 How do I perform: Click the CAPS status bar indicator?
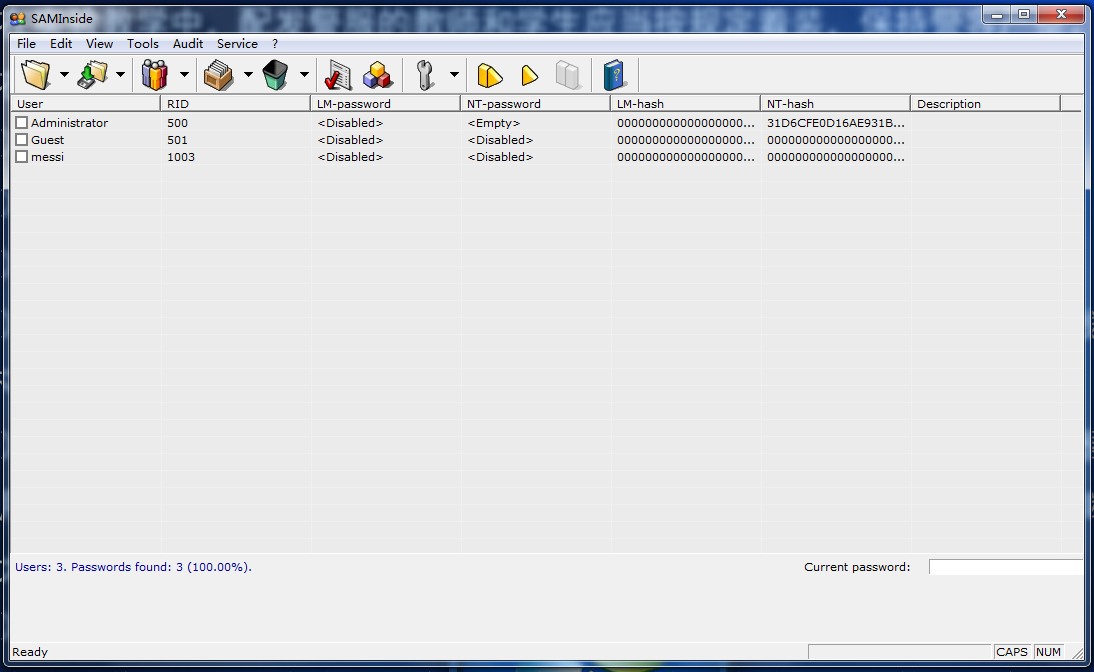(1012, 652)
